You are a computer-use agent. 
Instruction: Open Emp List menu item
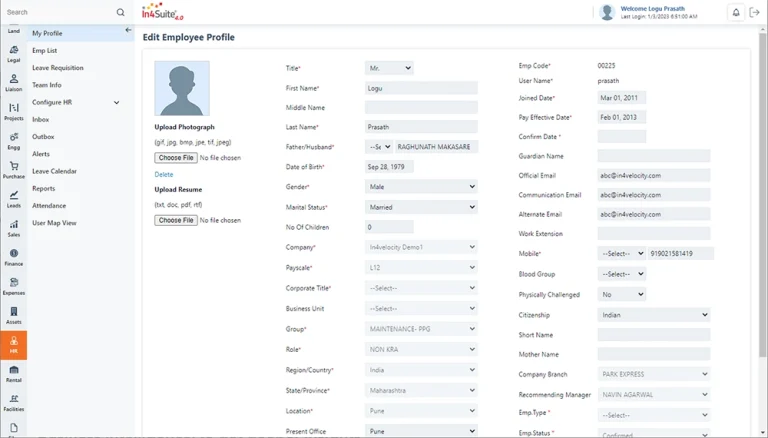[45, 50]
